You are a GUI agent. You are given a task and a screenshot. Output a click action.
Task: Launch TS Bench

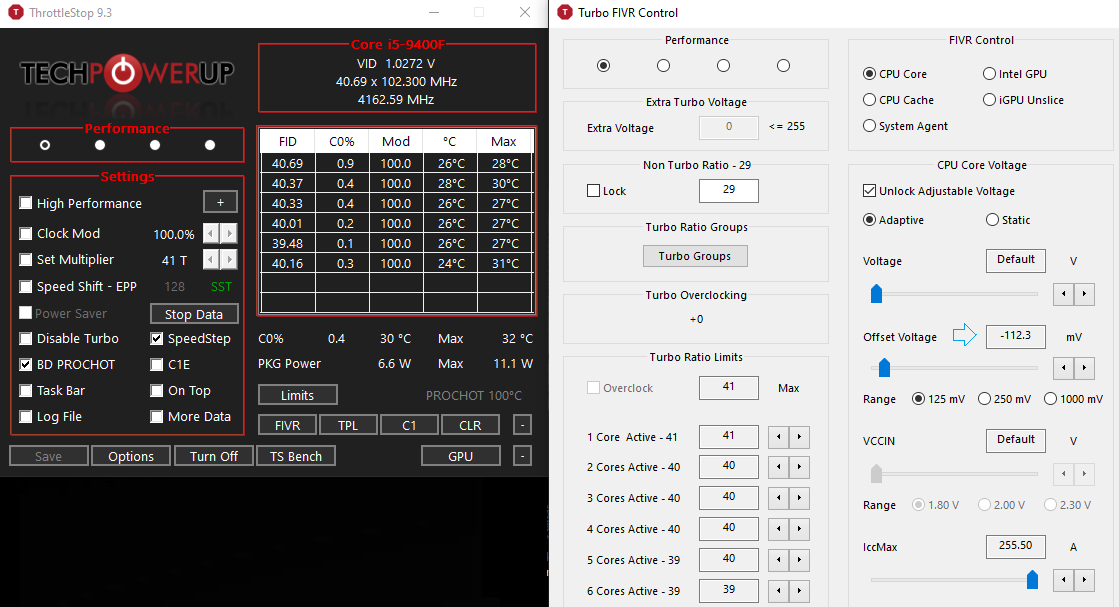pos(296,456)
